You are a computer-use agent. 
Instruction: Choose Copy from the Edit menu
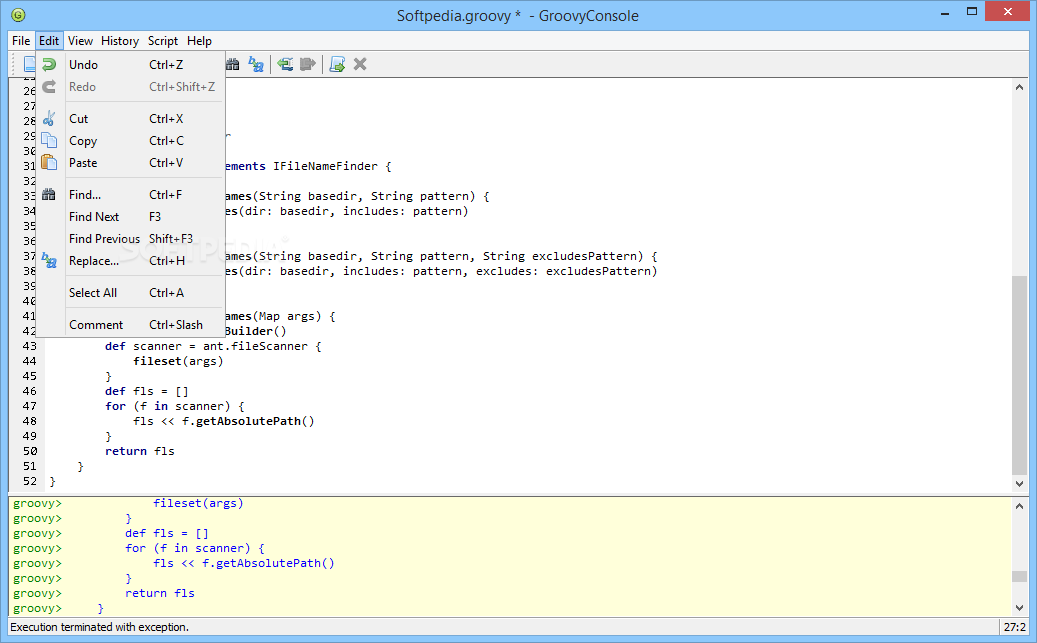[x=130, y=141]
